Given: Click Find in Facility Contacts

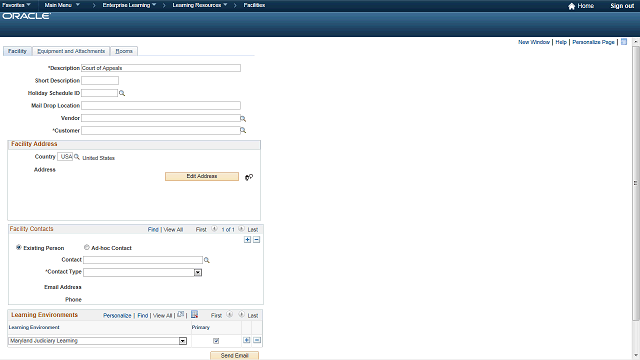Looking at the screenshot, I should [153, 230].
